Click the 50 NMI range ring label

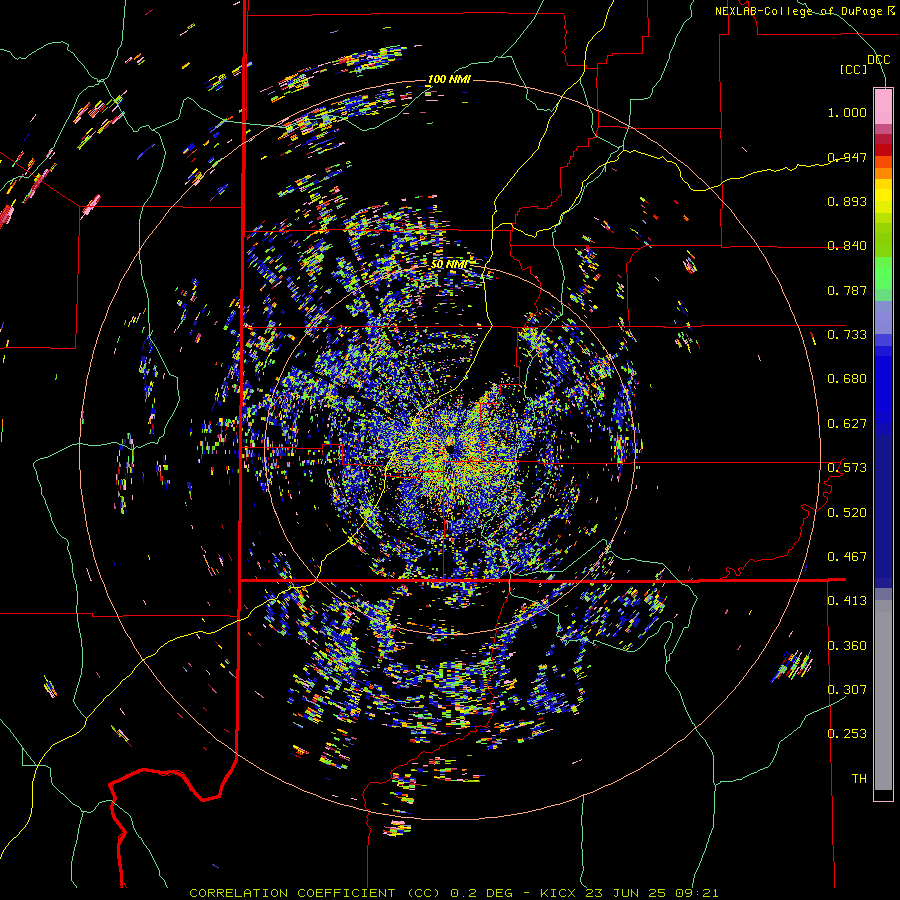pyautogui.click(x=449, y=264)
